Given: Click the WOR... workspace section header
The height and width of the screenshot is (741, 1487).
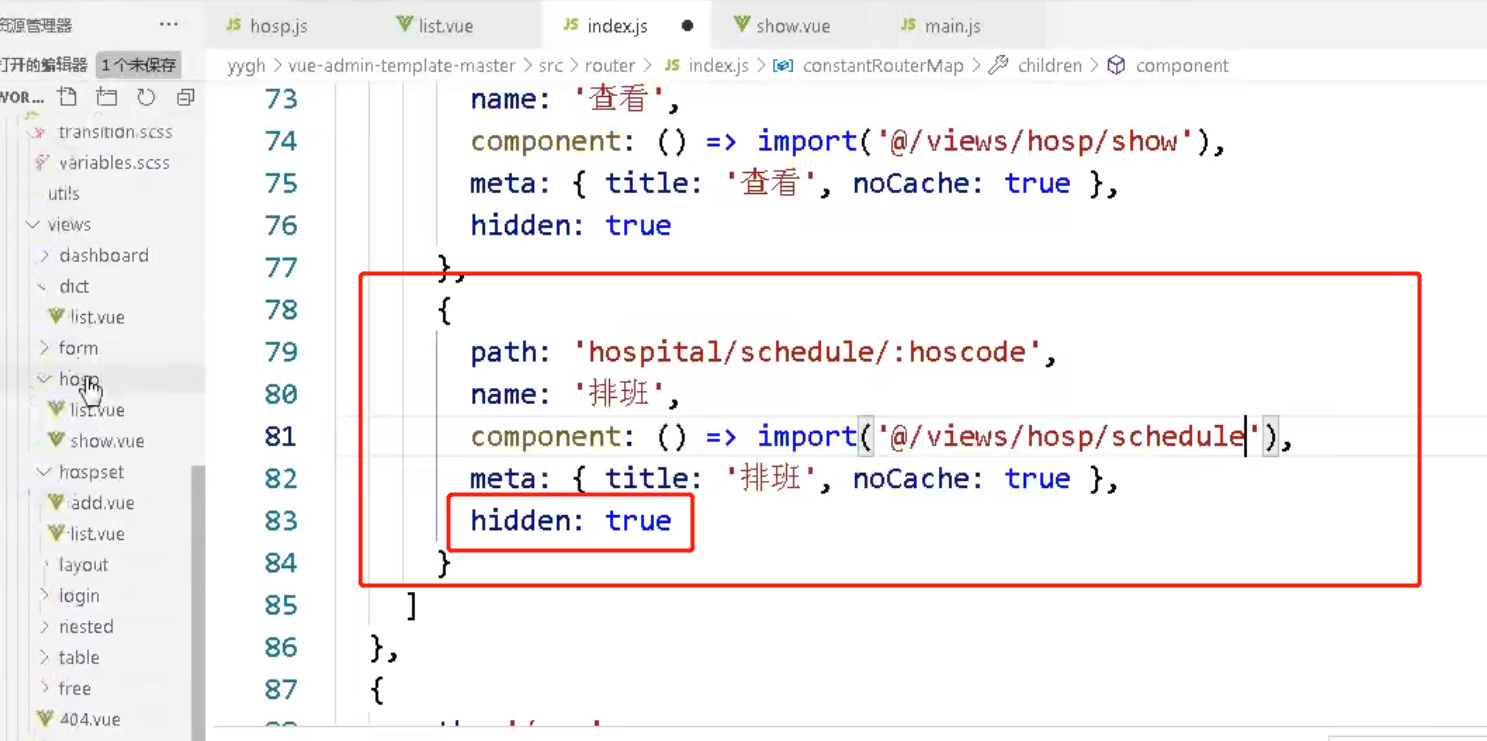Looking at the screenshot, I should pyautogui.click(x=22, y=97).
